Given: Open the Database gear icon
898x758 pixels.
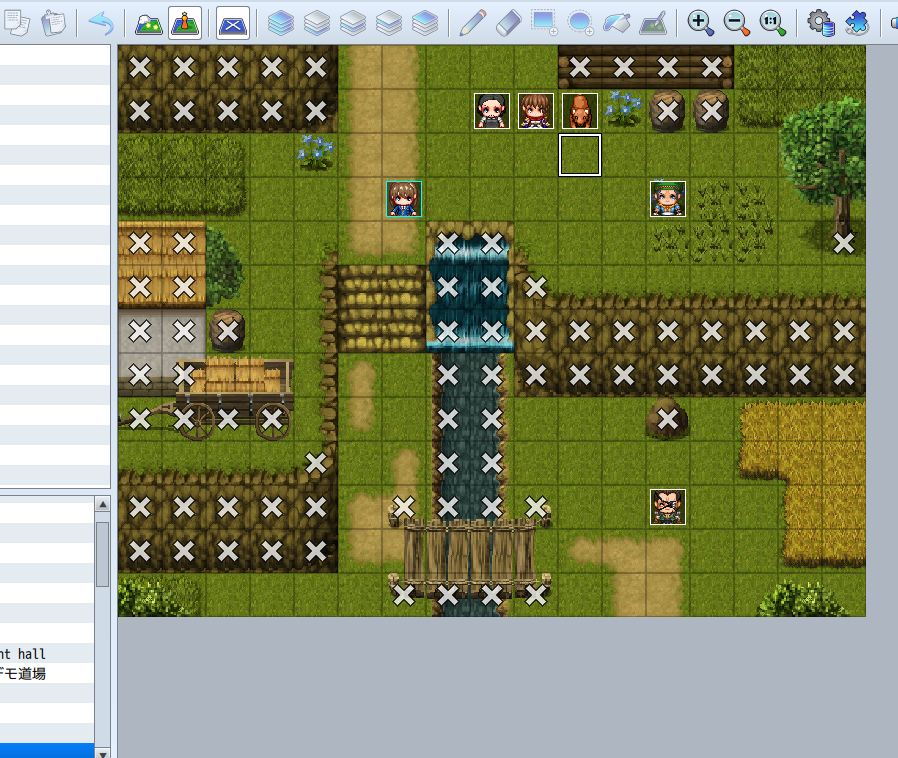Looking at the screenshot, I should pos(821,23).
